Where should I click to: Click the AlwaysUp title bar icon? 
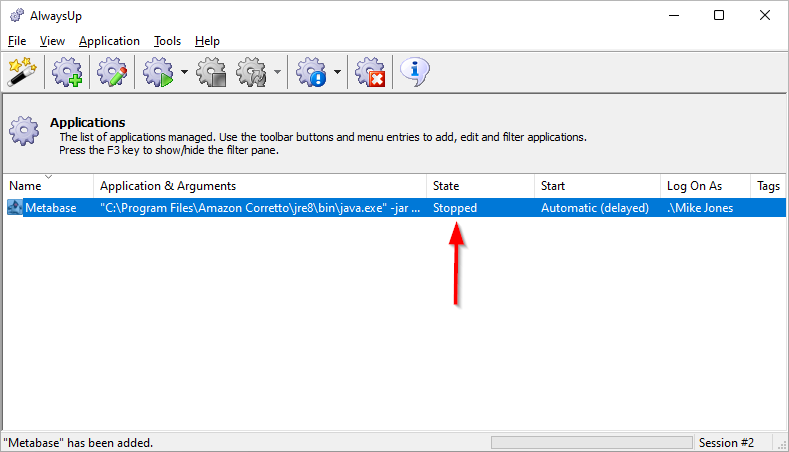(x=17, y=16)
